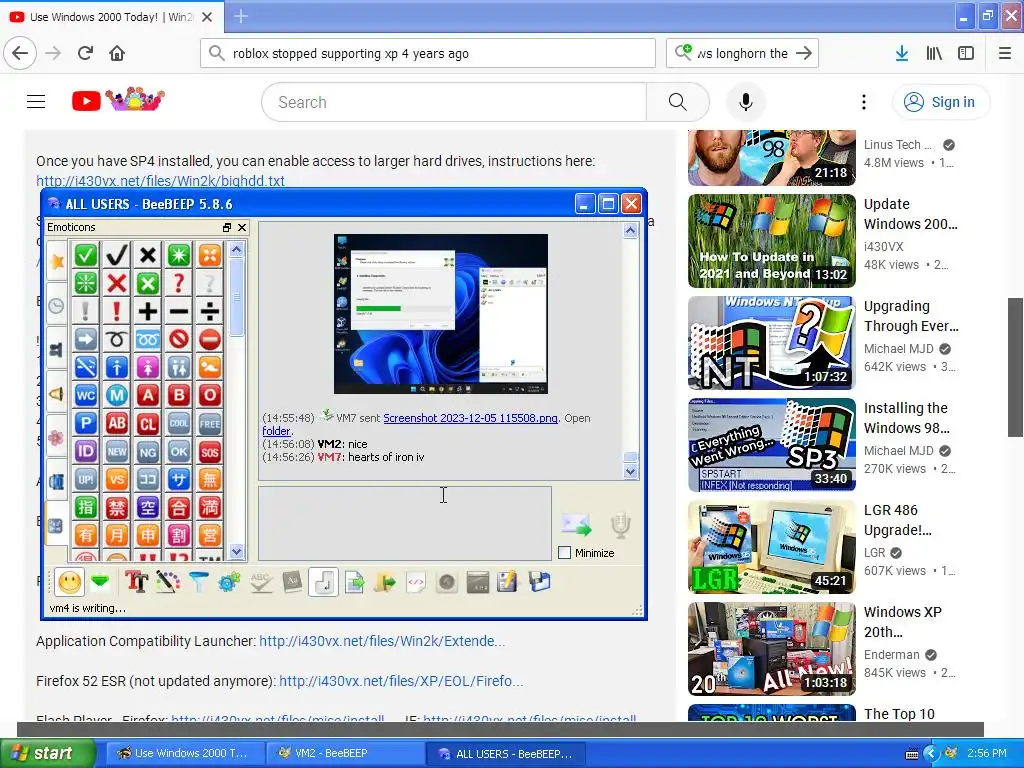The width and height of the screenshot is (1024, 768).
Task: Open chat settings gear icon
Action: tap(229, 582)
